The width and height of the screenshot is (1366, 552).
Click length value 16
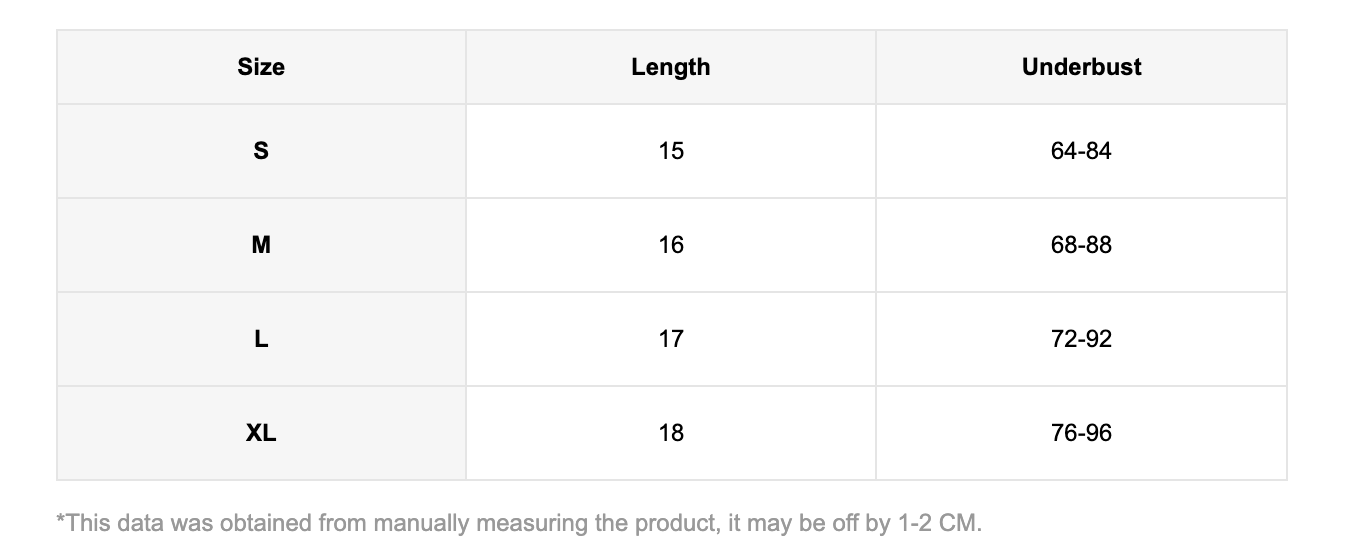click(x=671, y=245)
